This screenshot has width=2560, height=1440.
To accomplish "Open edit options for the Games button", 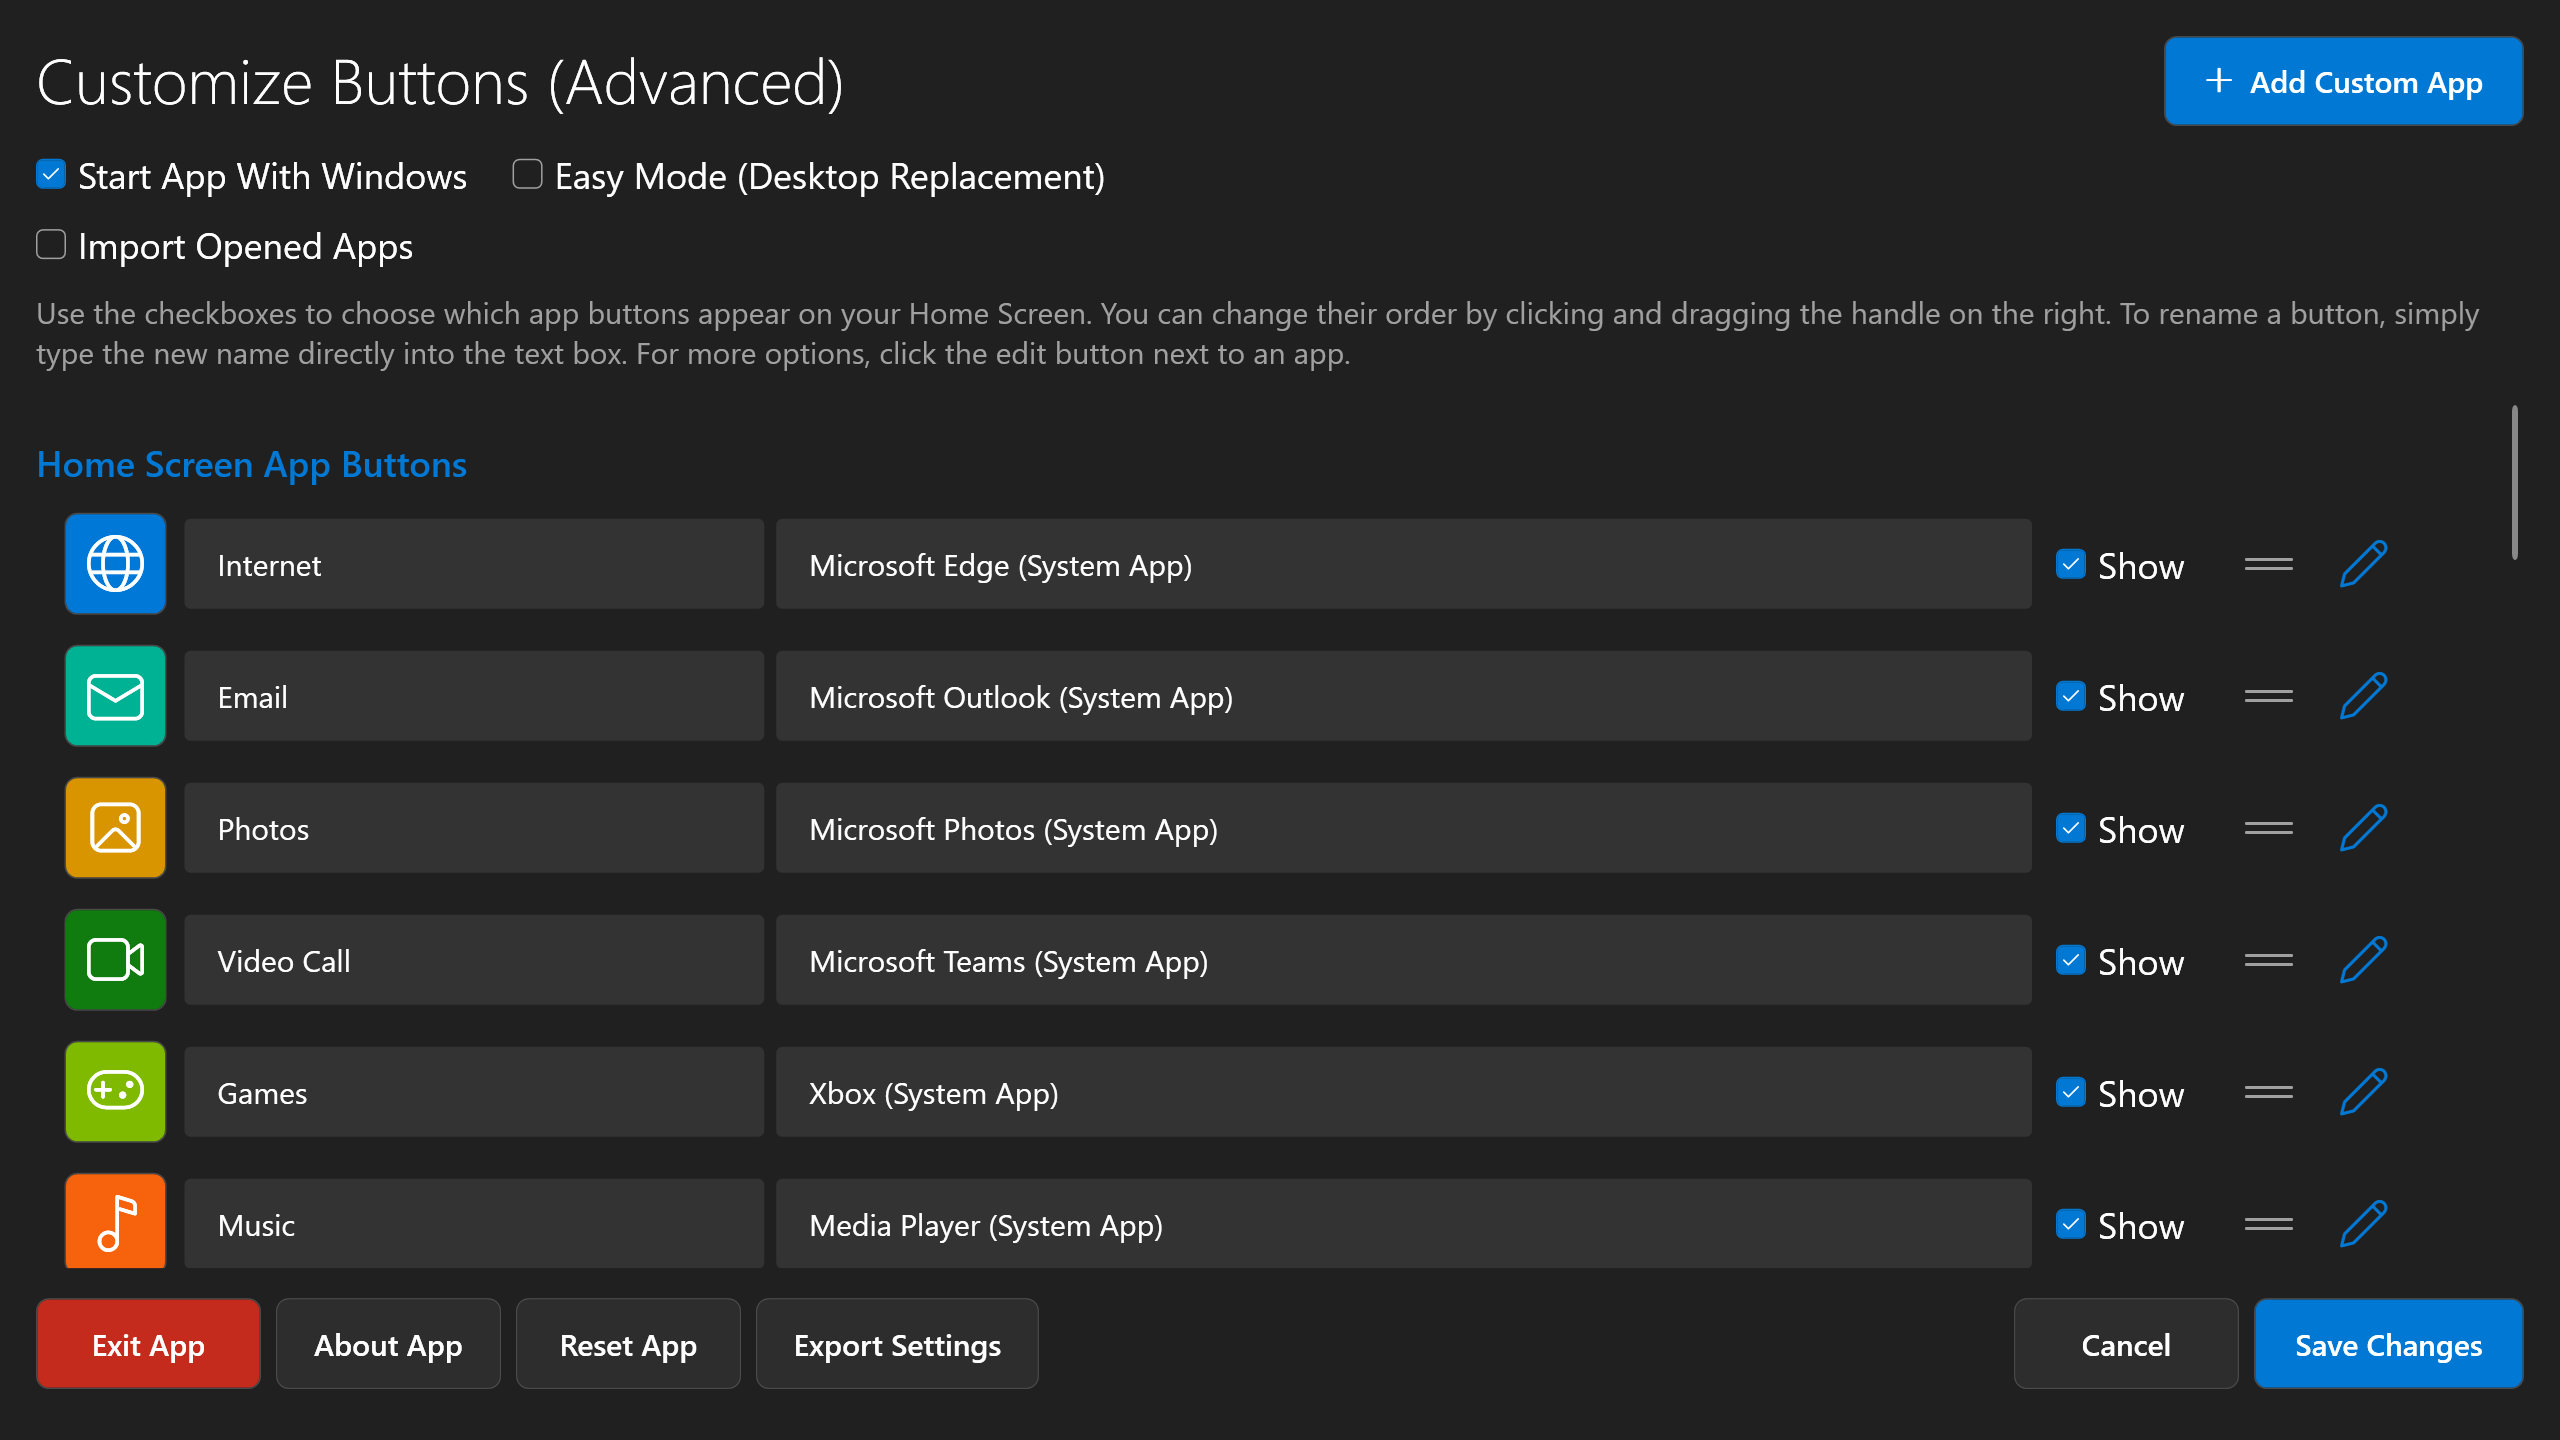I will (2363, 1092).
